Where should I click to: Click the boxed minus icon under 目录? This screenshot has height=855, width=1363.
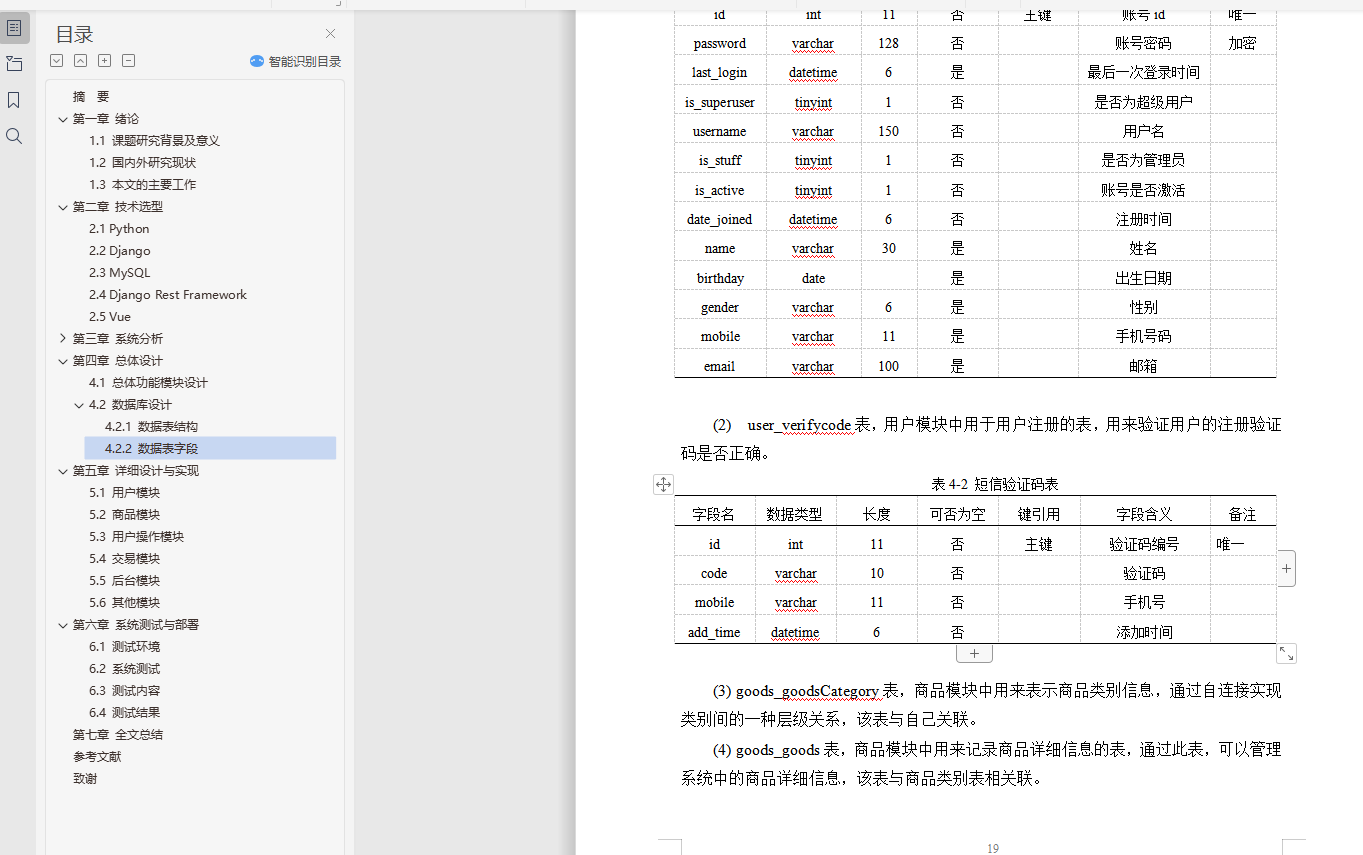click(129, 61)
